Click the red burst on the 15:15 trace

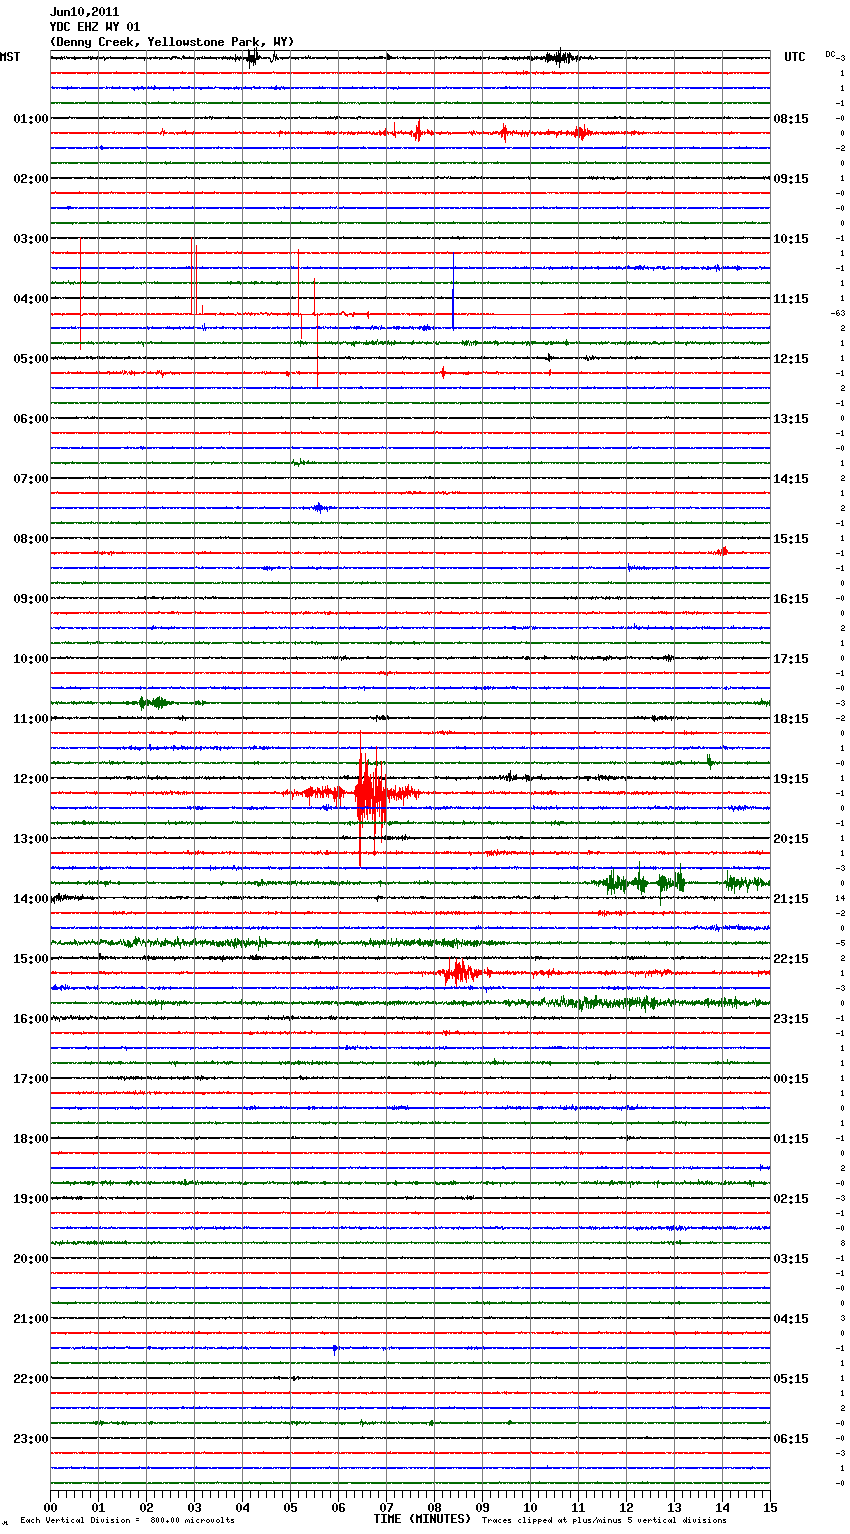coord(459,972)
